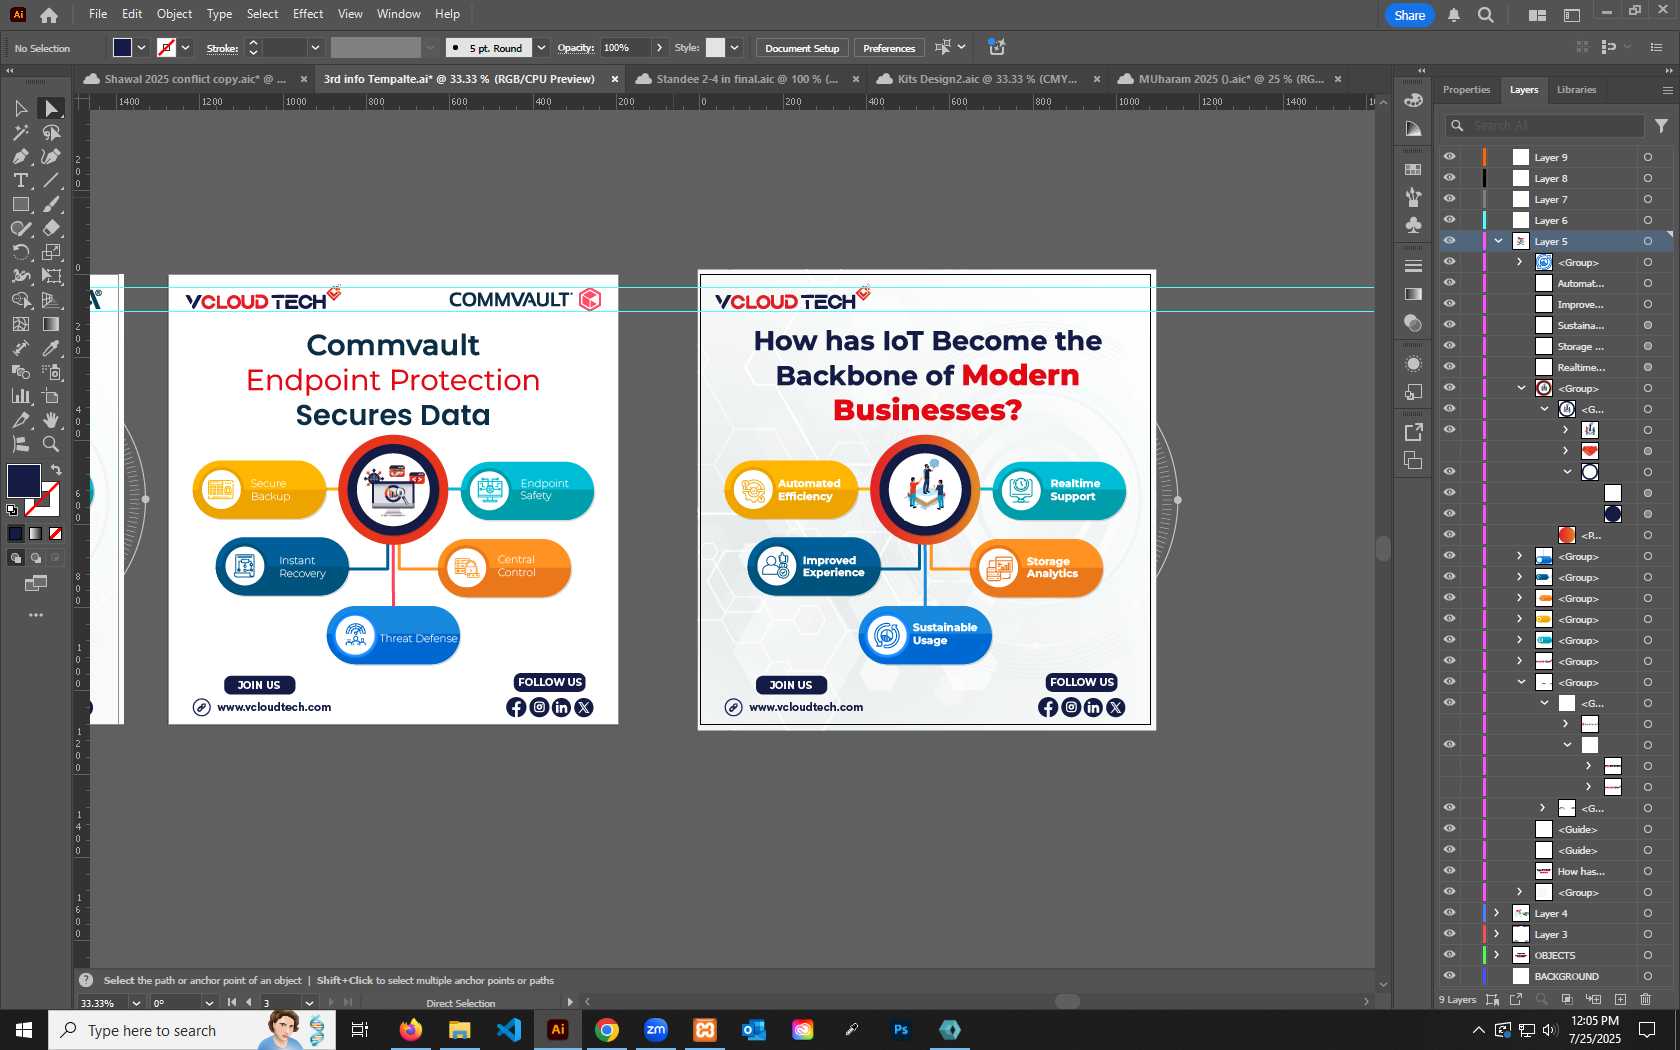This screenshot has width=1680, height=1050.
Task: Click the Share button
Action: pos(1409,15)
